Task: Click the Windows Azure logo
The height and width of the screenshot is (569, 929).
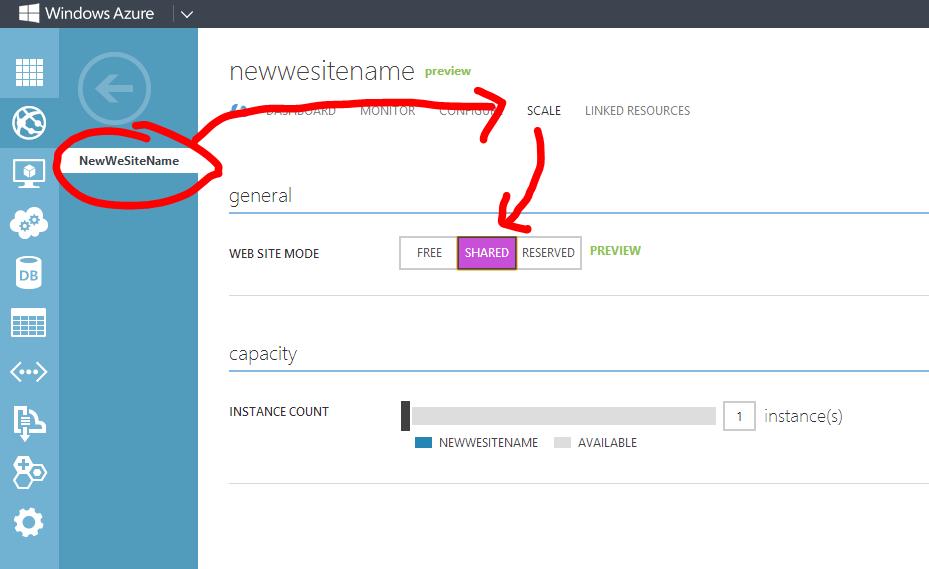Action: pos(87,13)
